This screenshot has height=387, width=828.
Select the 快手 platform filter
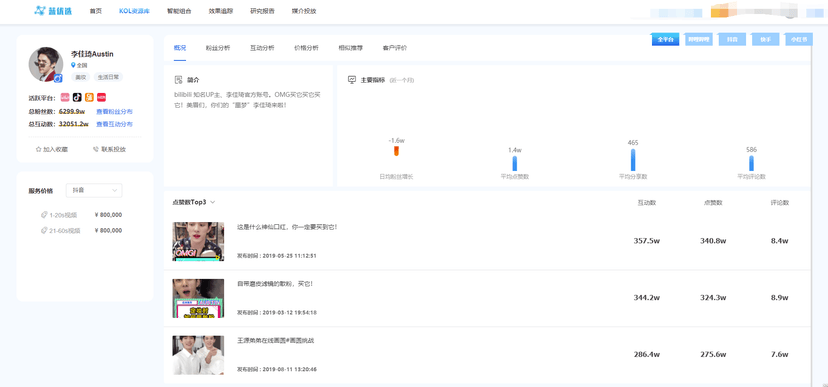click(766, 40)
